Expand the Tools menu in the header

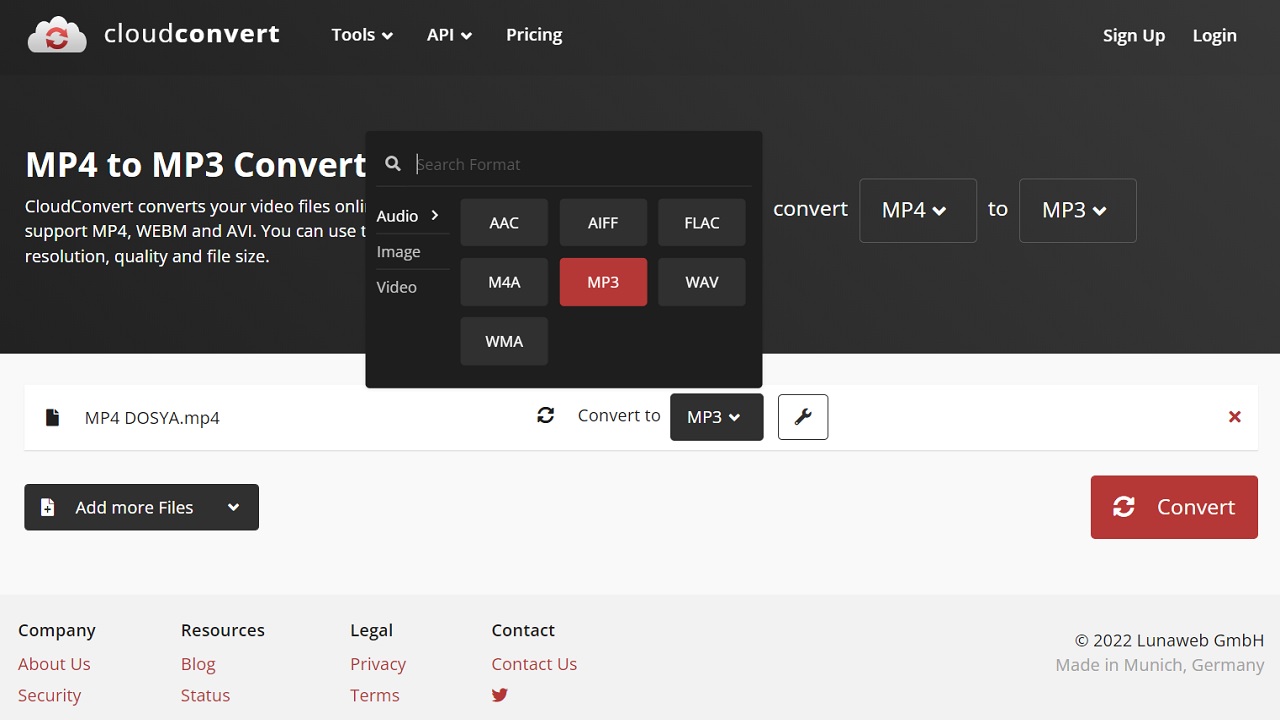(362, 35)
